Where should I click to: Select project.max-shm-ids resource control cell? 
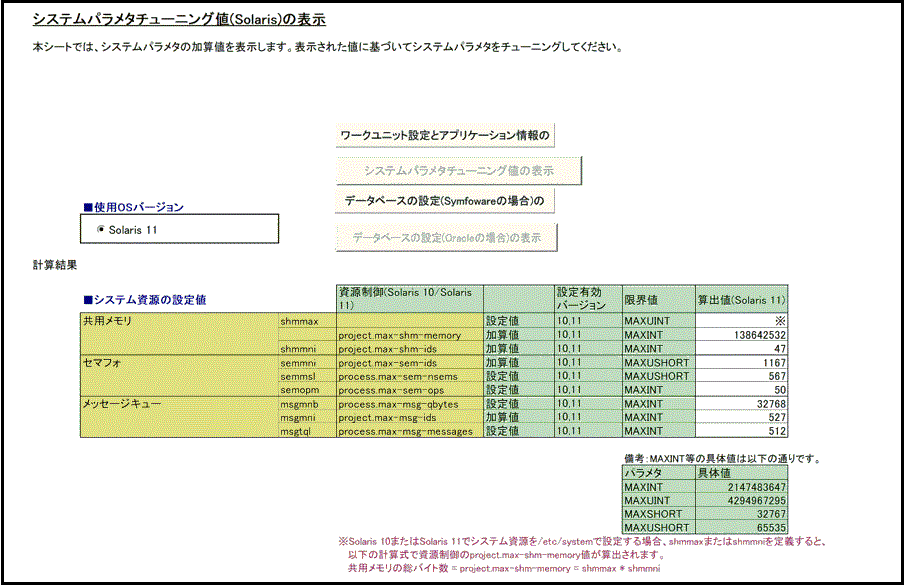pyautogui.click(x=409, y=349)
